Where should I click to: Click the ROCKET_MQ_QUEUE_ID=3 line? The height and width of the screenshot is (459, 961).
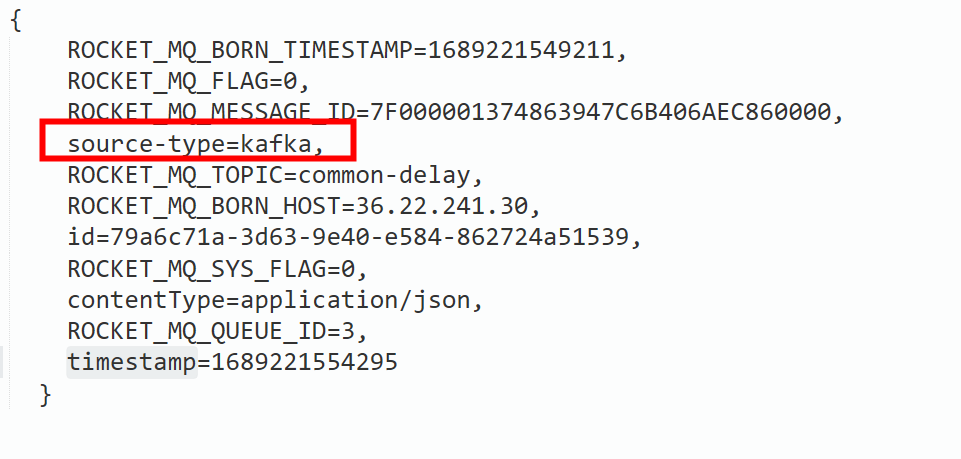tap(218, 331)
